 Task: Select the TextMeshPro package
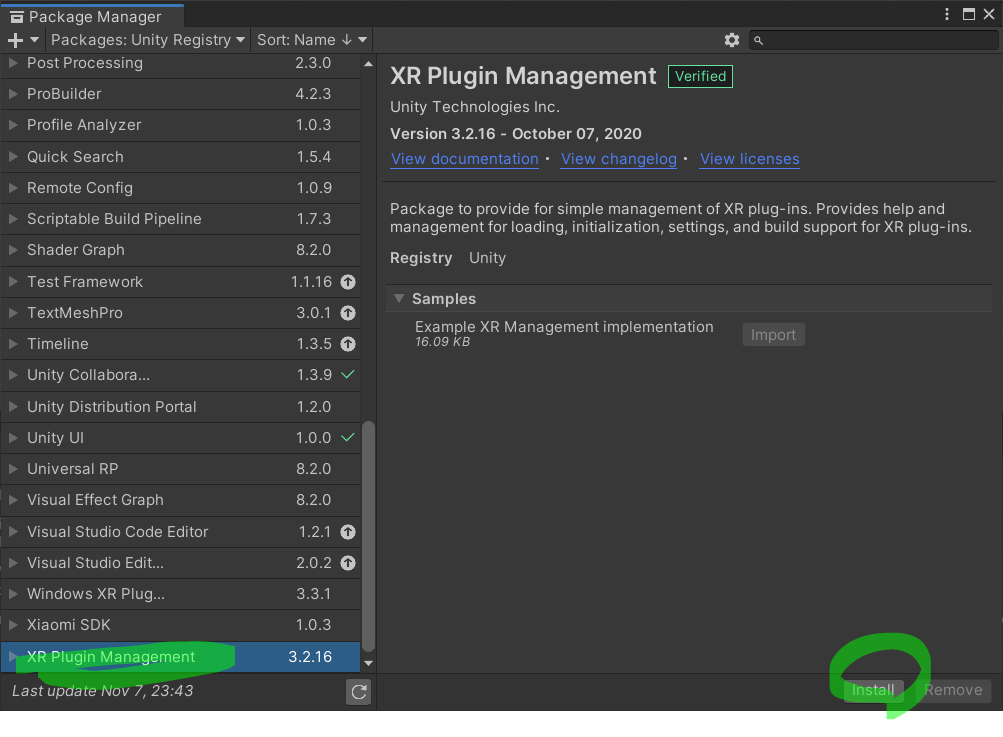click(180, 313)
